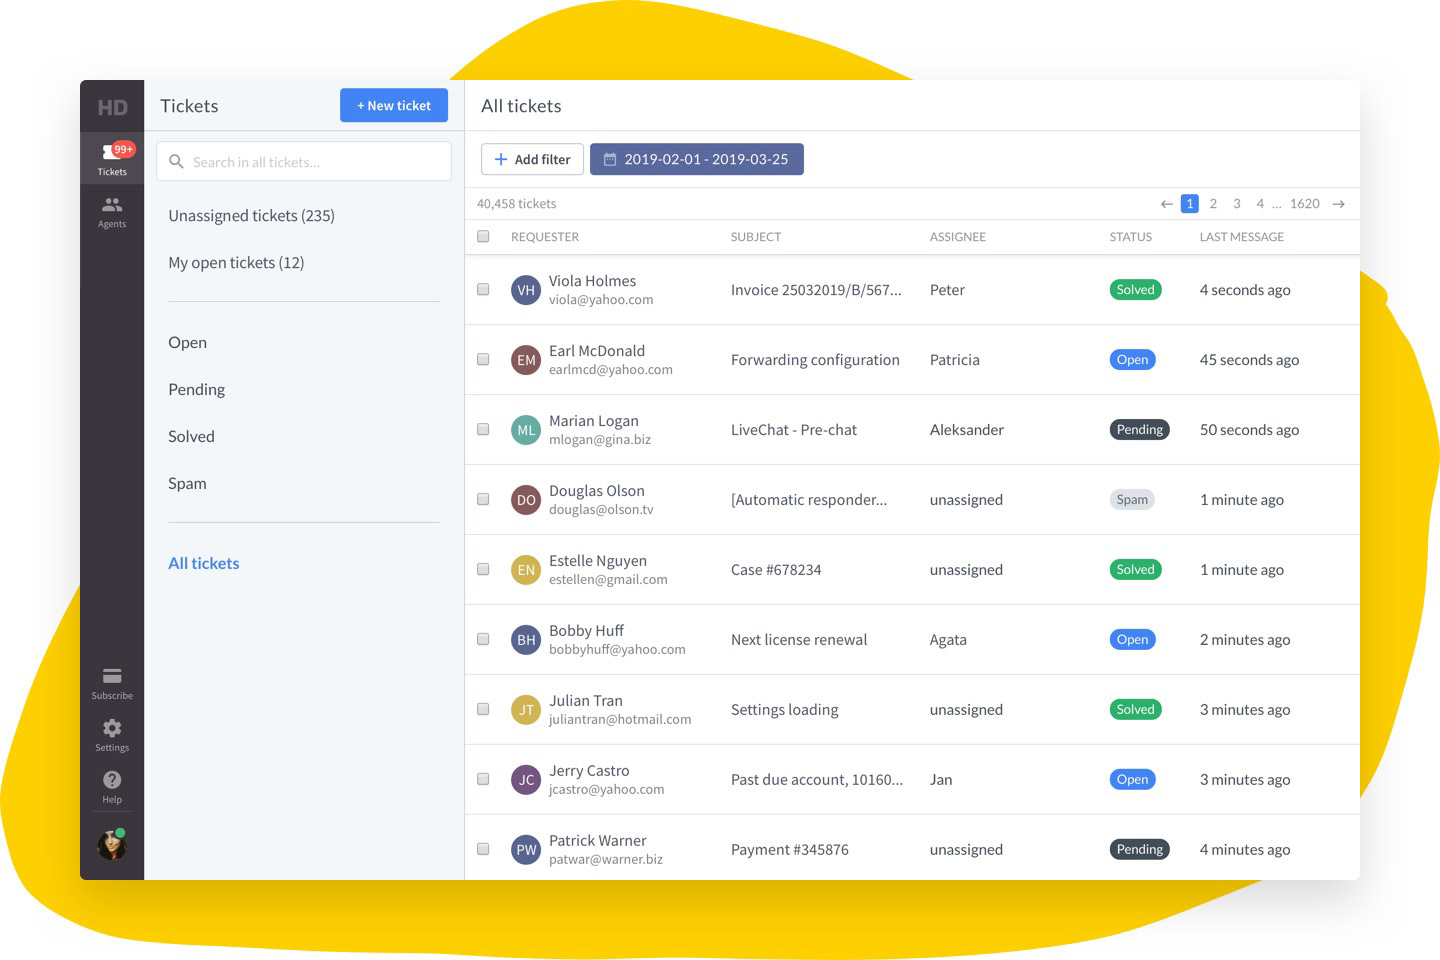
Task: Go to the next page of tickets
Action: coord(1338,203)
